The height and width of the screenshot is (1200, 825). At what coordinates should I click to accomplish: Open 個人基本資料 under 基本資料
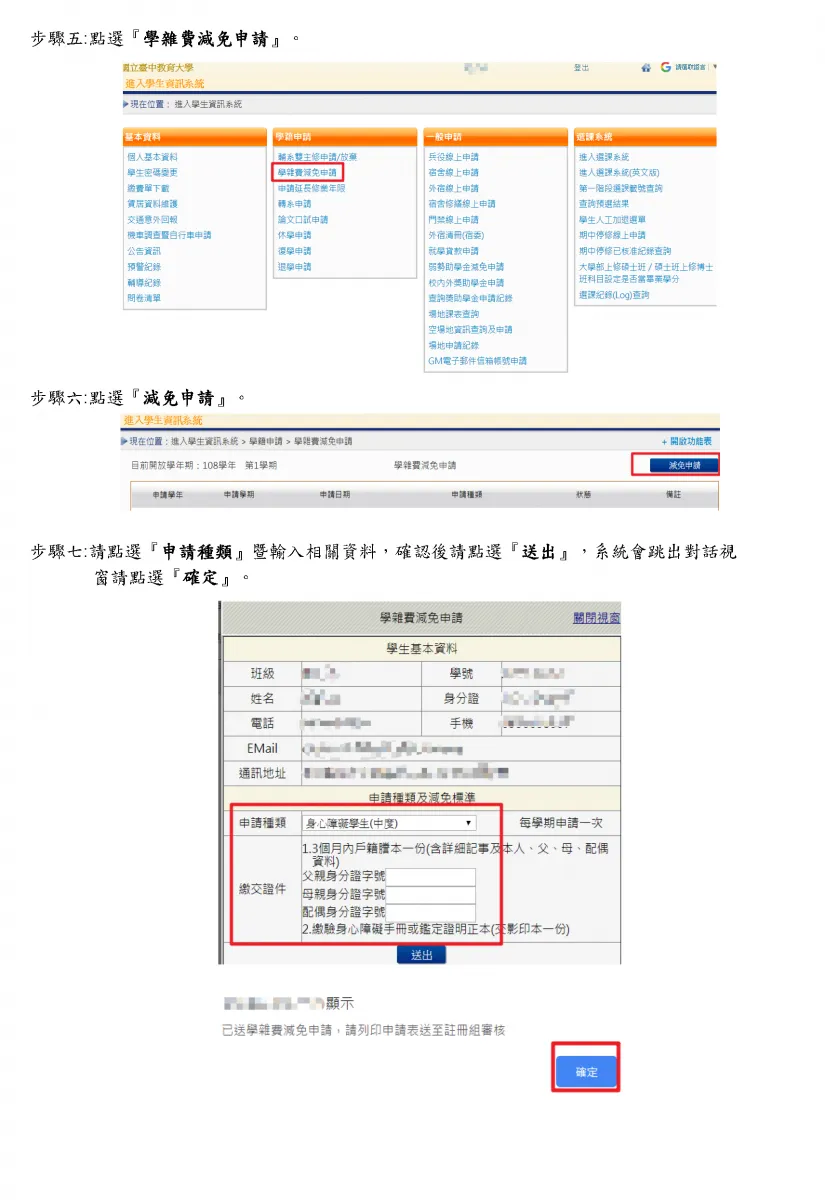[152, 157]
